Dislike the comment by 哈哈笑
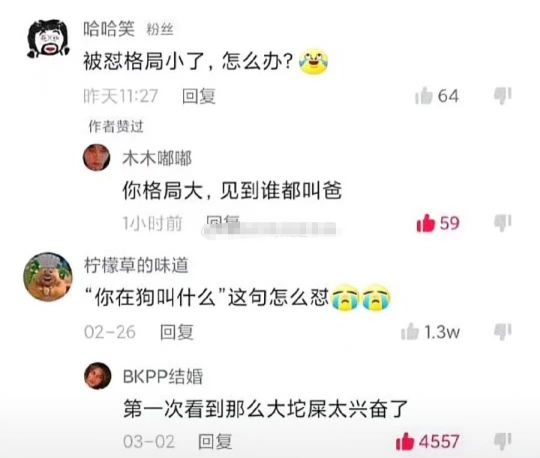The height and width of the screenshot is (458, 540). coord(502,96)
